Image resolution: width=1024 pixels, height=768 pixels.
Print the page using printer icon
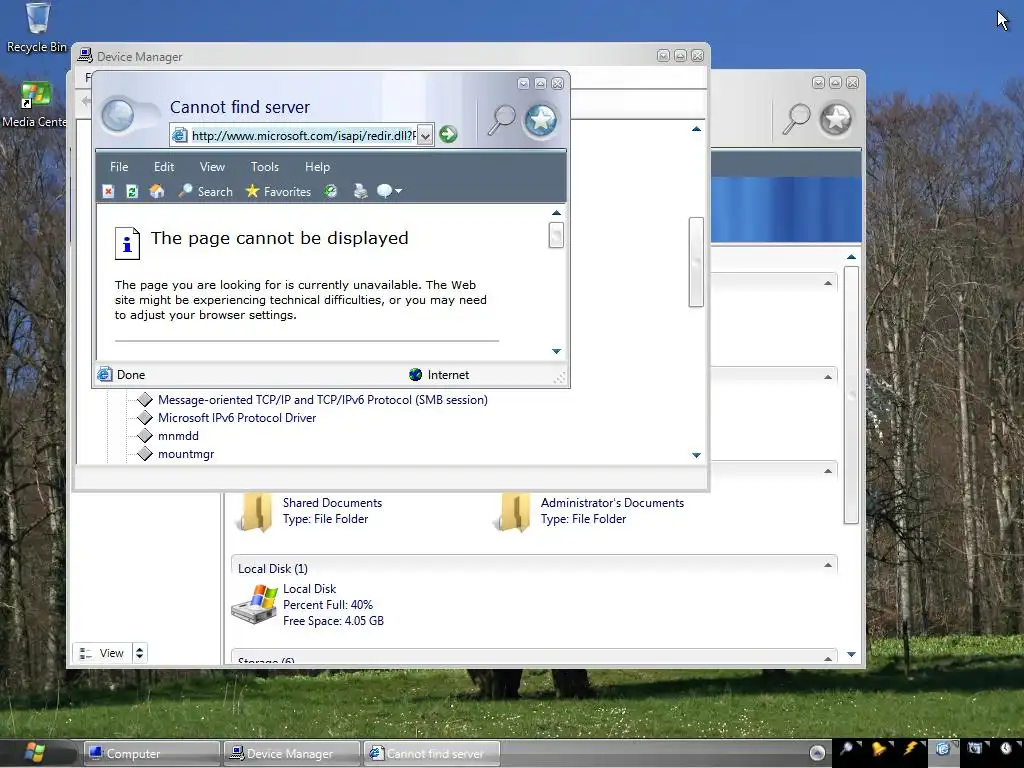(360, 191)
